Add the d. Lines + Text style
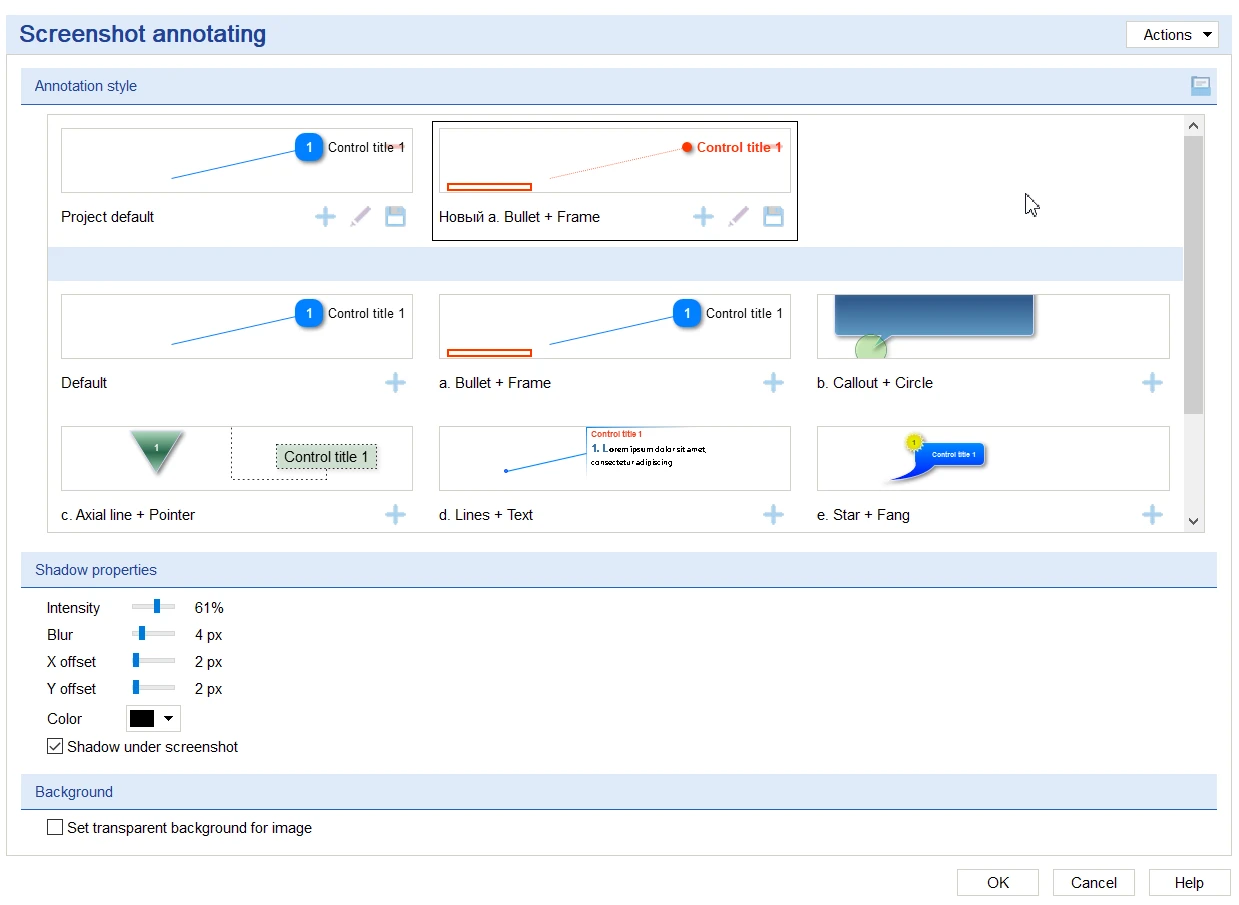1239x905 pixels. [x=773, y=514]
